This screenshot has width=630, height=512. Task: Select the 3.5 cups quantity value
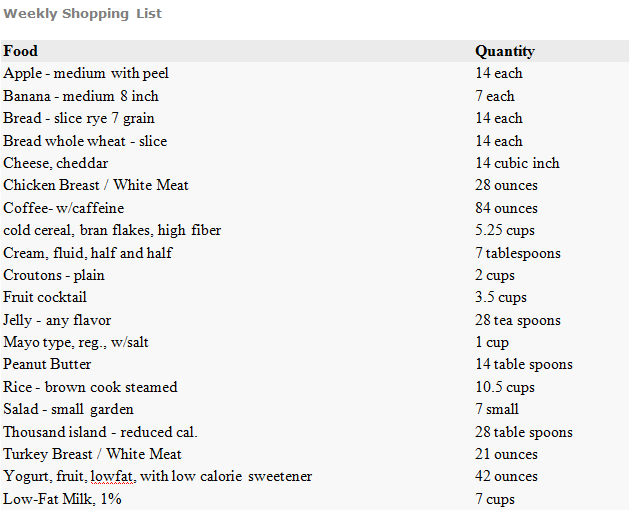pyautogui.click(x=500, y=297)
